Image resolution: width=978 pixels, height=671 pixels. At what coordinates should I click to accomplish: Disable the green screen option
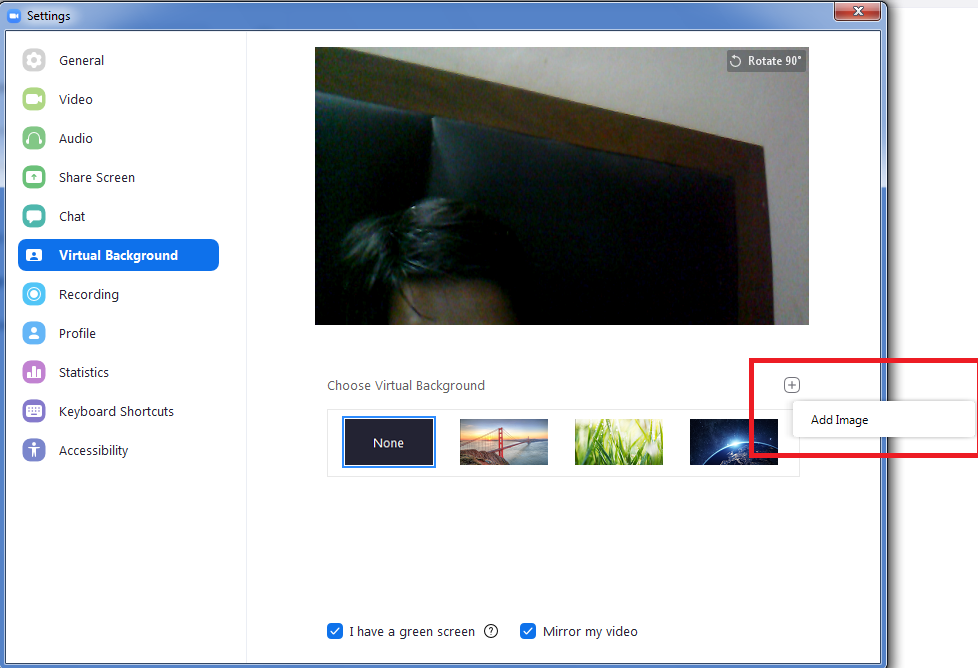(x=335, y=631)
